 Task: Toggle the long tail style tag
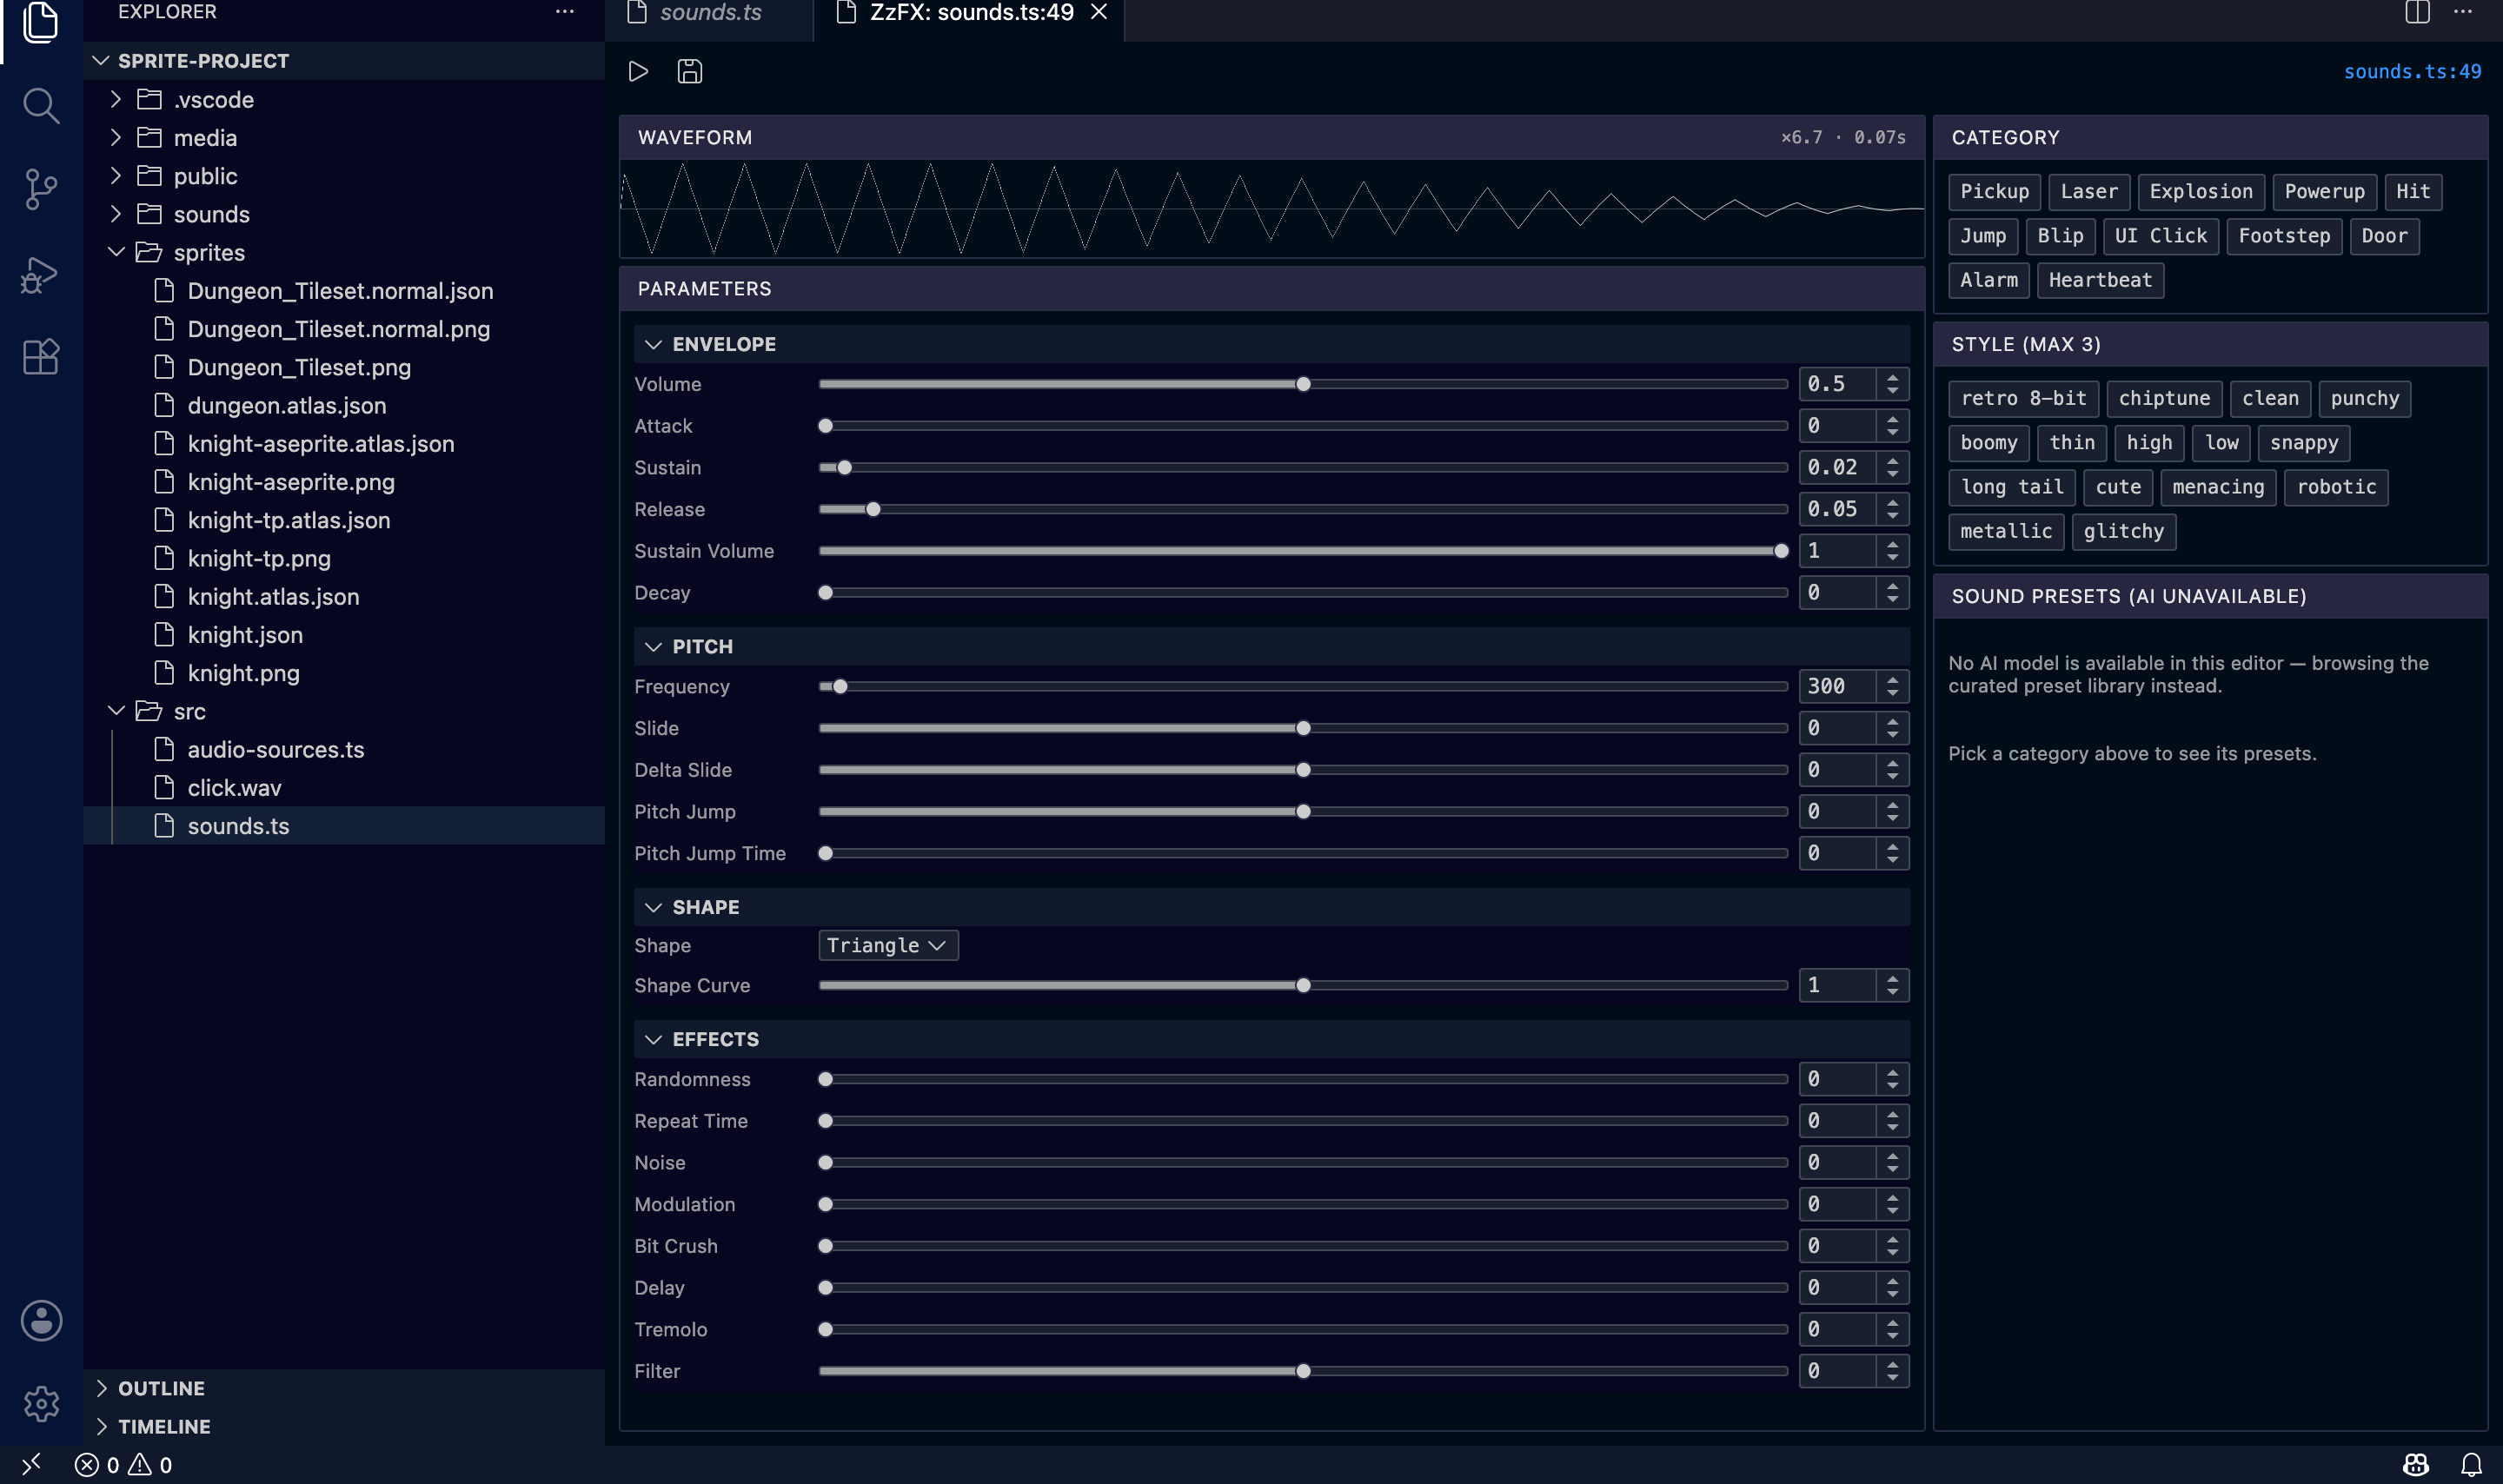2011,487
